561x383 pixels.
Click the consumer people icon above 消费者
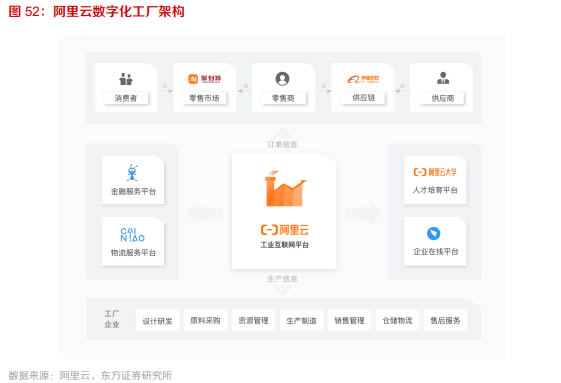coord(126,79)
